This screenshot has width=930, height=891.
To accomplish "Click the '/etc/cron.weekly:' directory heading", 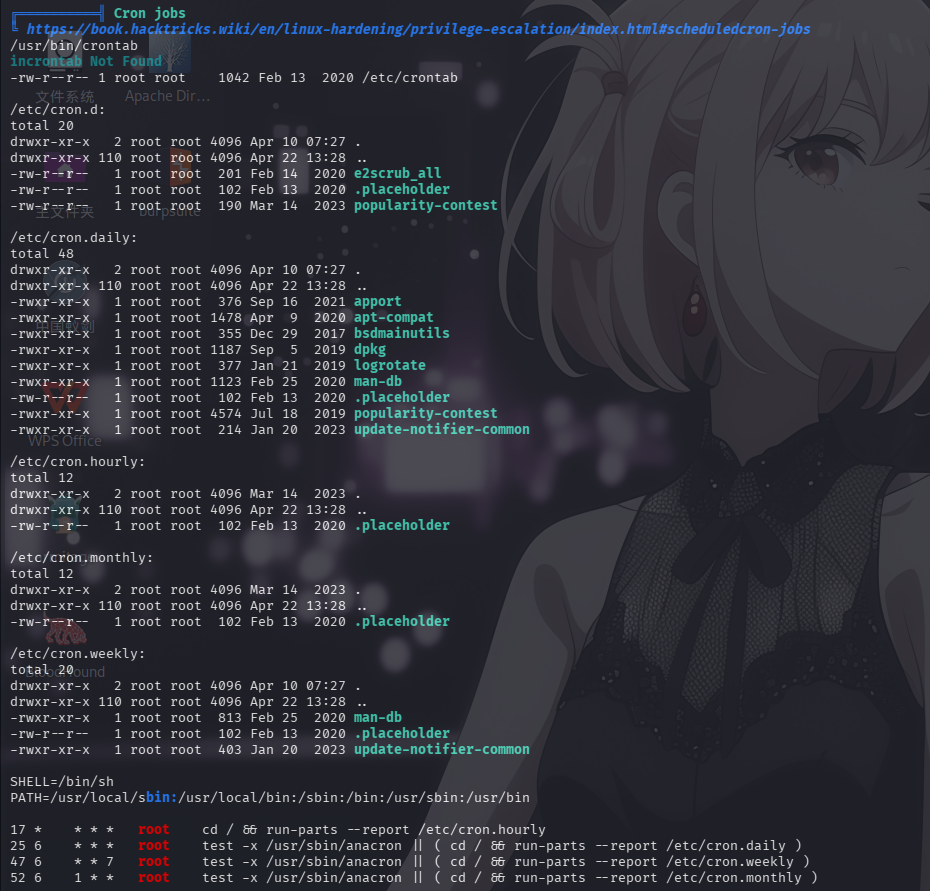I will click(78, 654).
